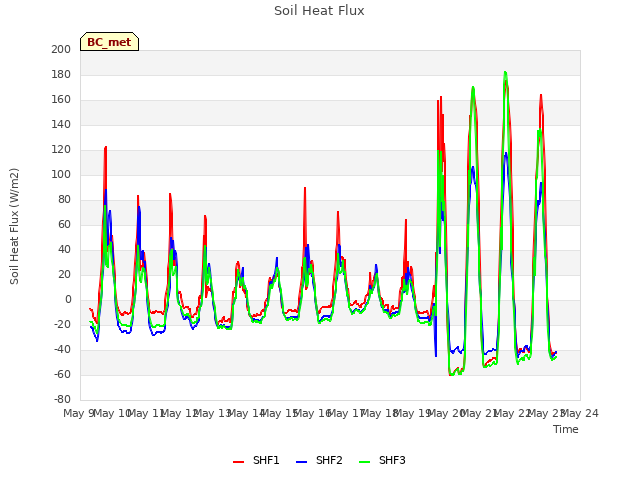Viewport: 640px width, 480px height.
Task: Click the May 22 x-axis label
Action: click(513, 413)
